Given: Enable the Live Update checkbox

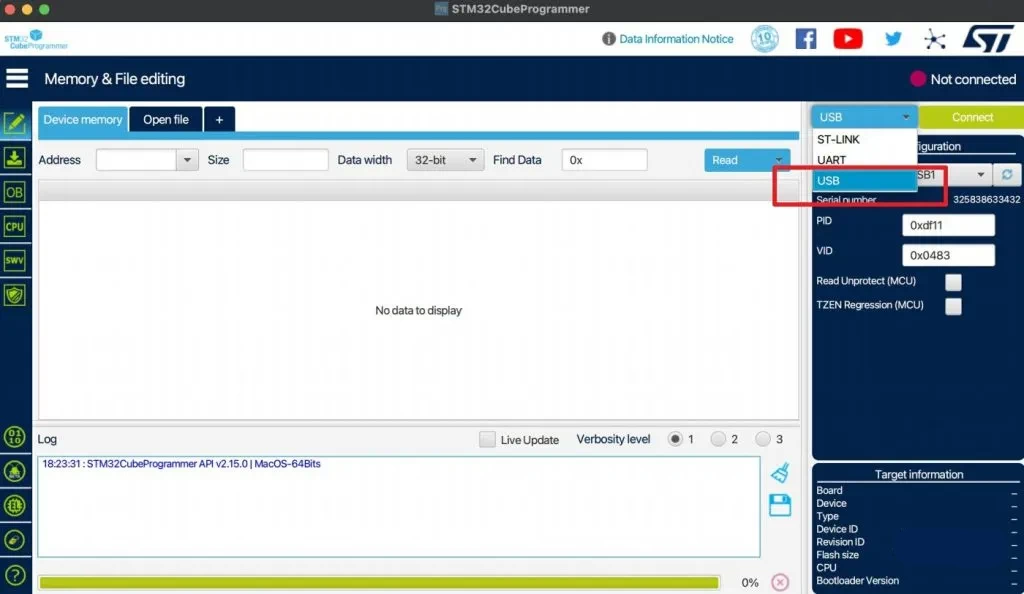Looking at the screenshot, I should 487,439.
